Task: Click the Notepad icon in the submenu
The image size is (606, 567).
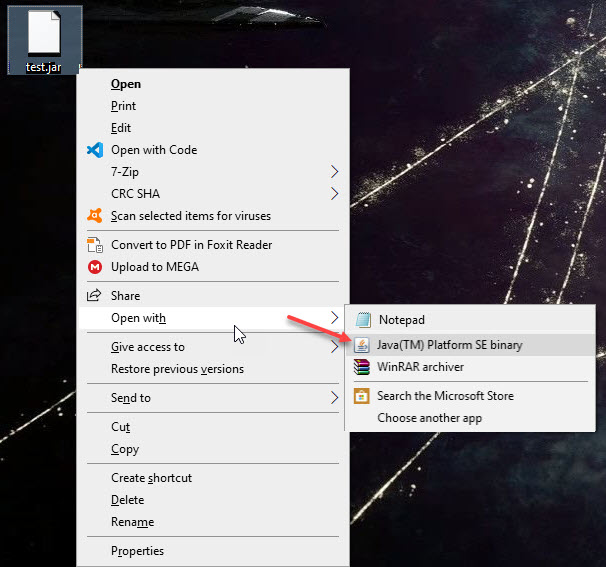Action: pos(363,320)
